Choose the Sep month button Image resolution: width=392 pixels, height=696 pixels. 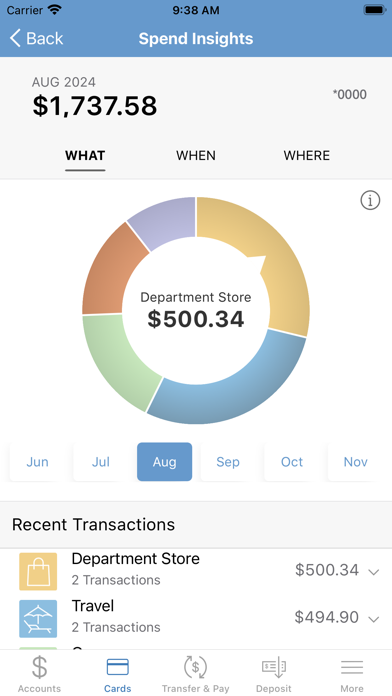pos(228,462)
